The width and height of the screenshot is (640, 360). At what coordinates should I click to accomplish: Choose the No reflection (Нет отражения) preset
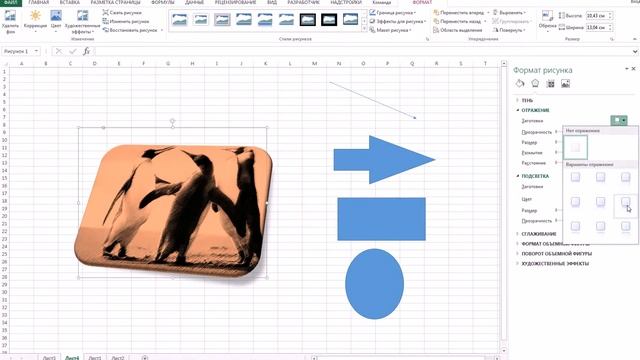pyautogui.click(x=576, y=147)
